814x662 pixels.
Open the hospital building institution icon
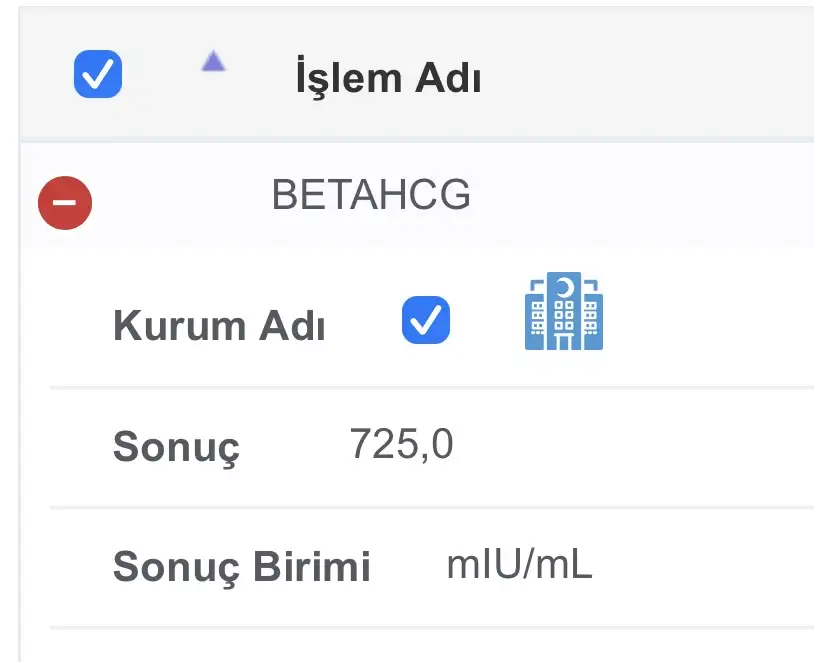[x=564, y=311]
